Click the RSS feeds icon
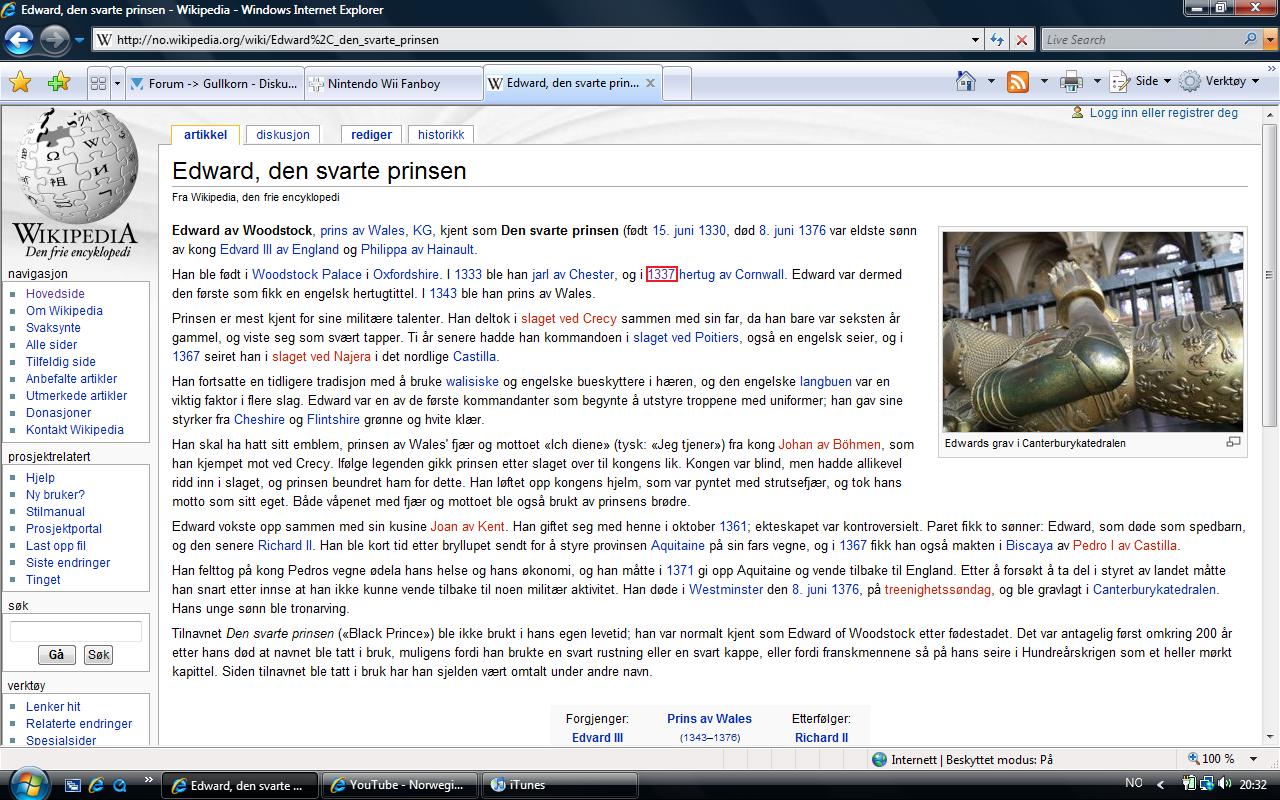The width and height of the screenshot is (1280, 800). click(1018, 81)
